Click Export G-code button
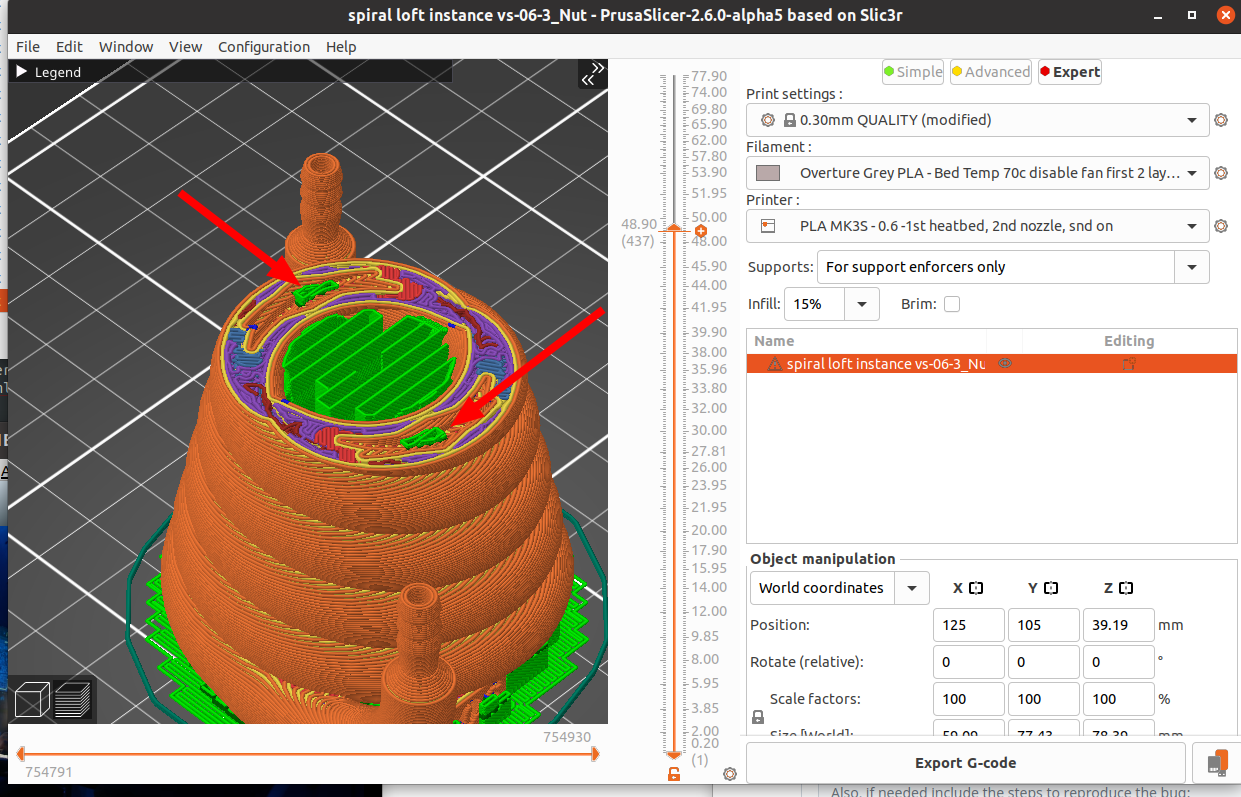 [966, 763]
